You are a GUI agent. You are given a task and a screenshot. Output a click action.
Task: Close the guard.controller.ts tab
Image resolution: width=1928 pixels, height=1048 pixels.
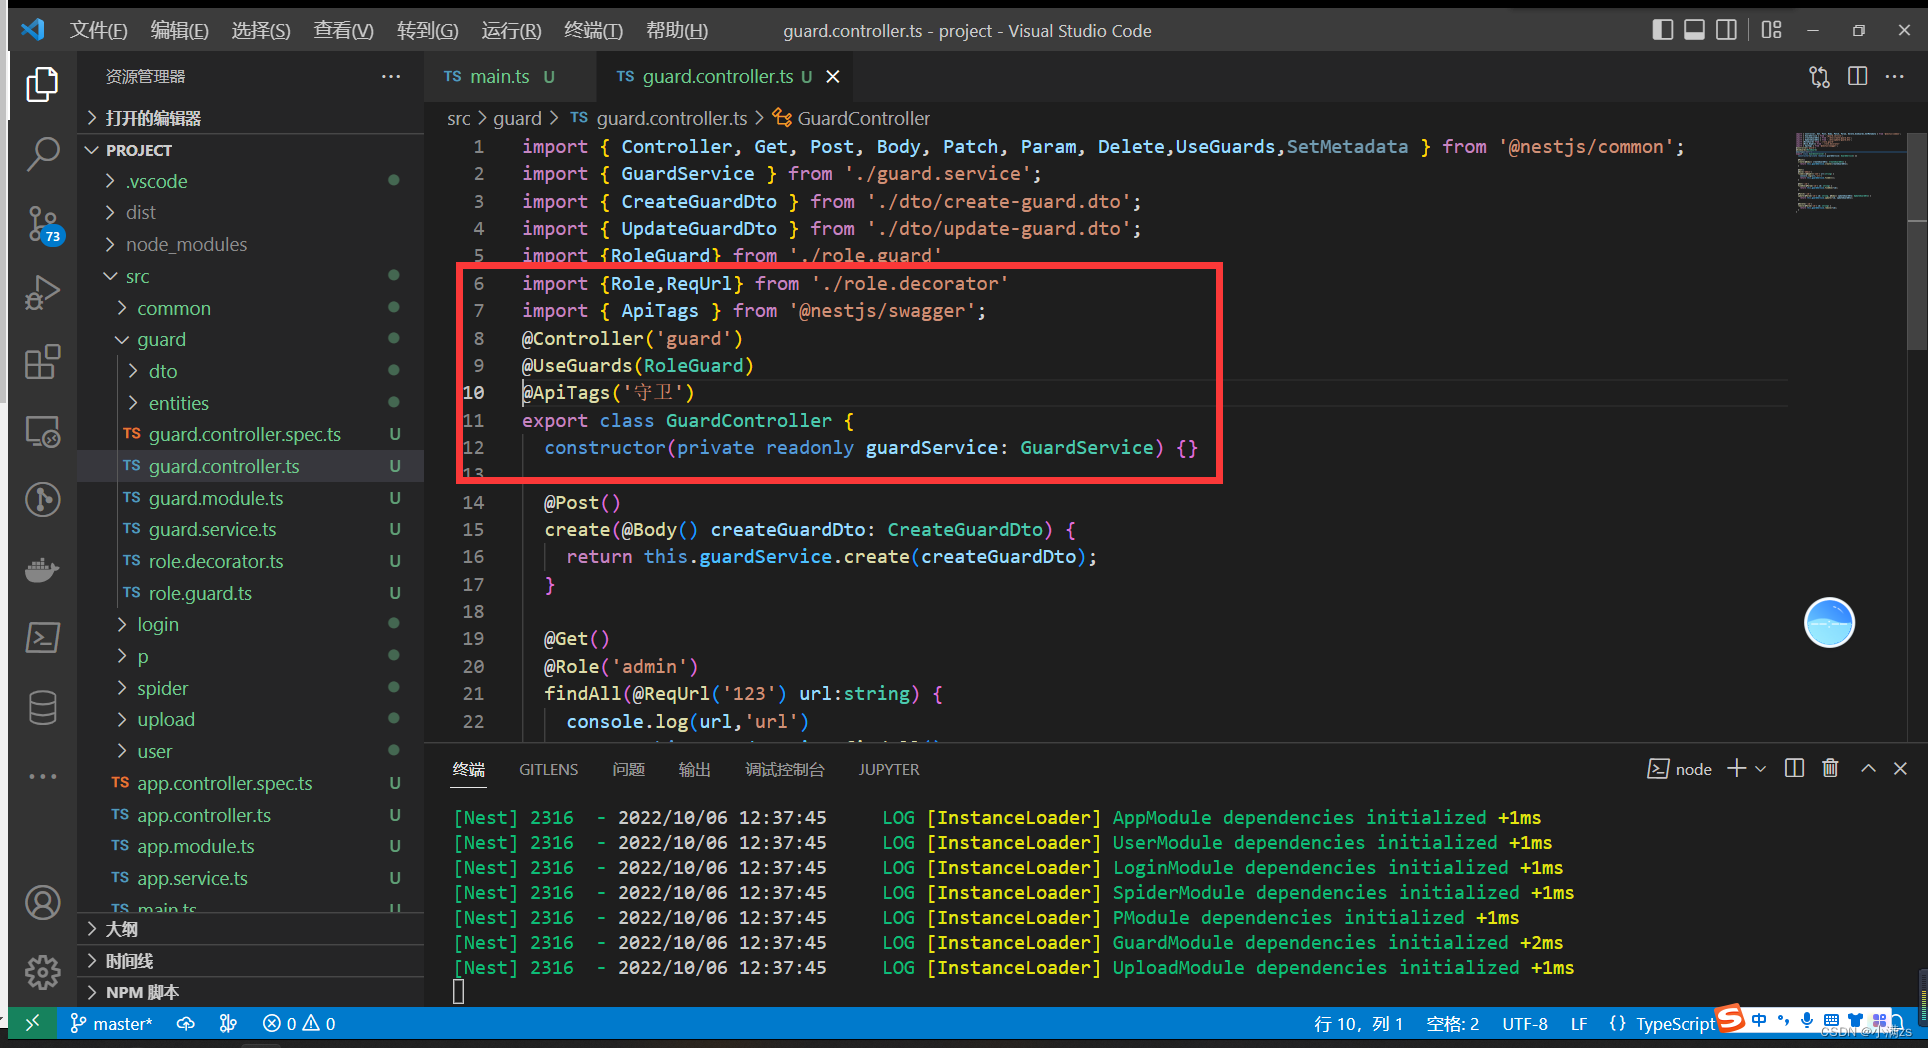pyautogui.click(x=832, y=77)
